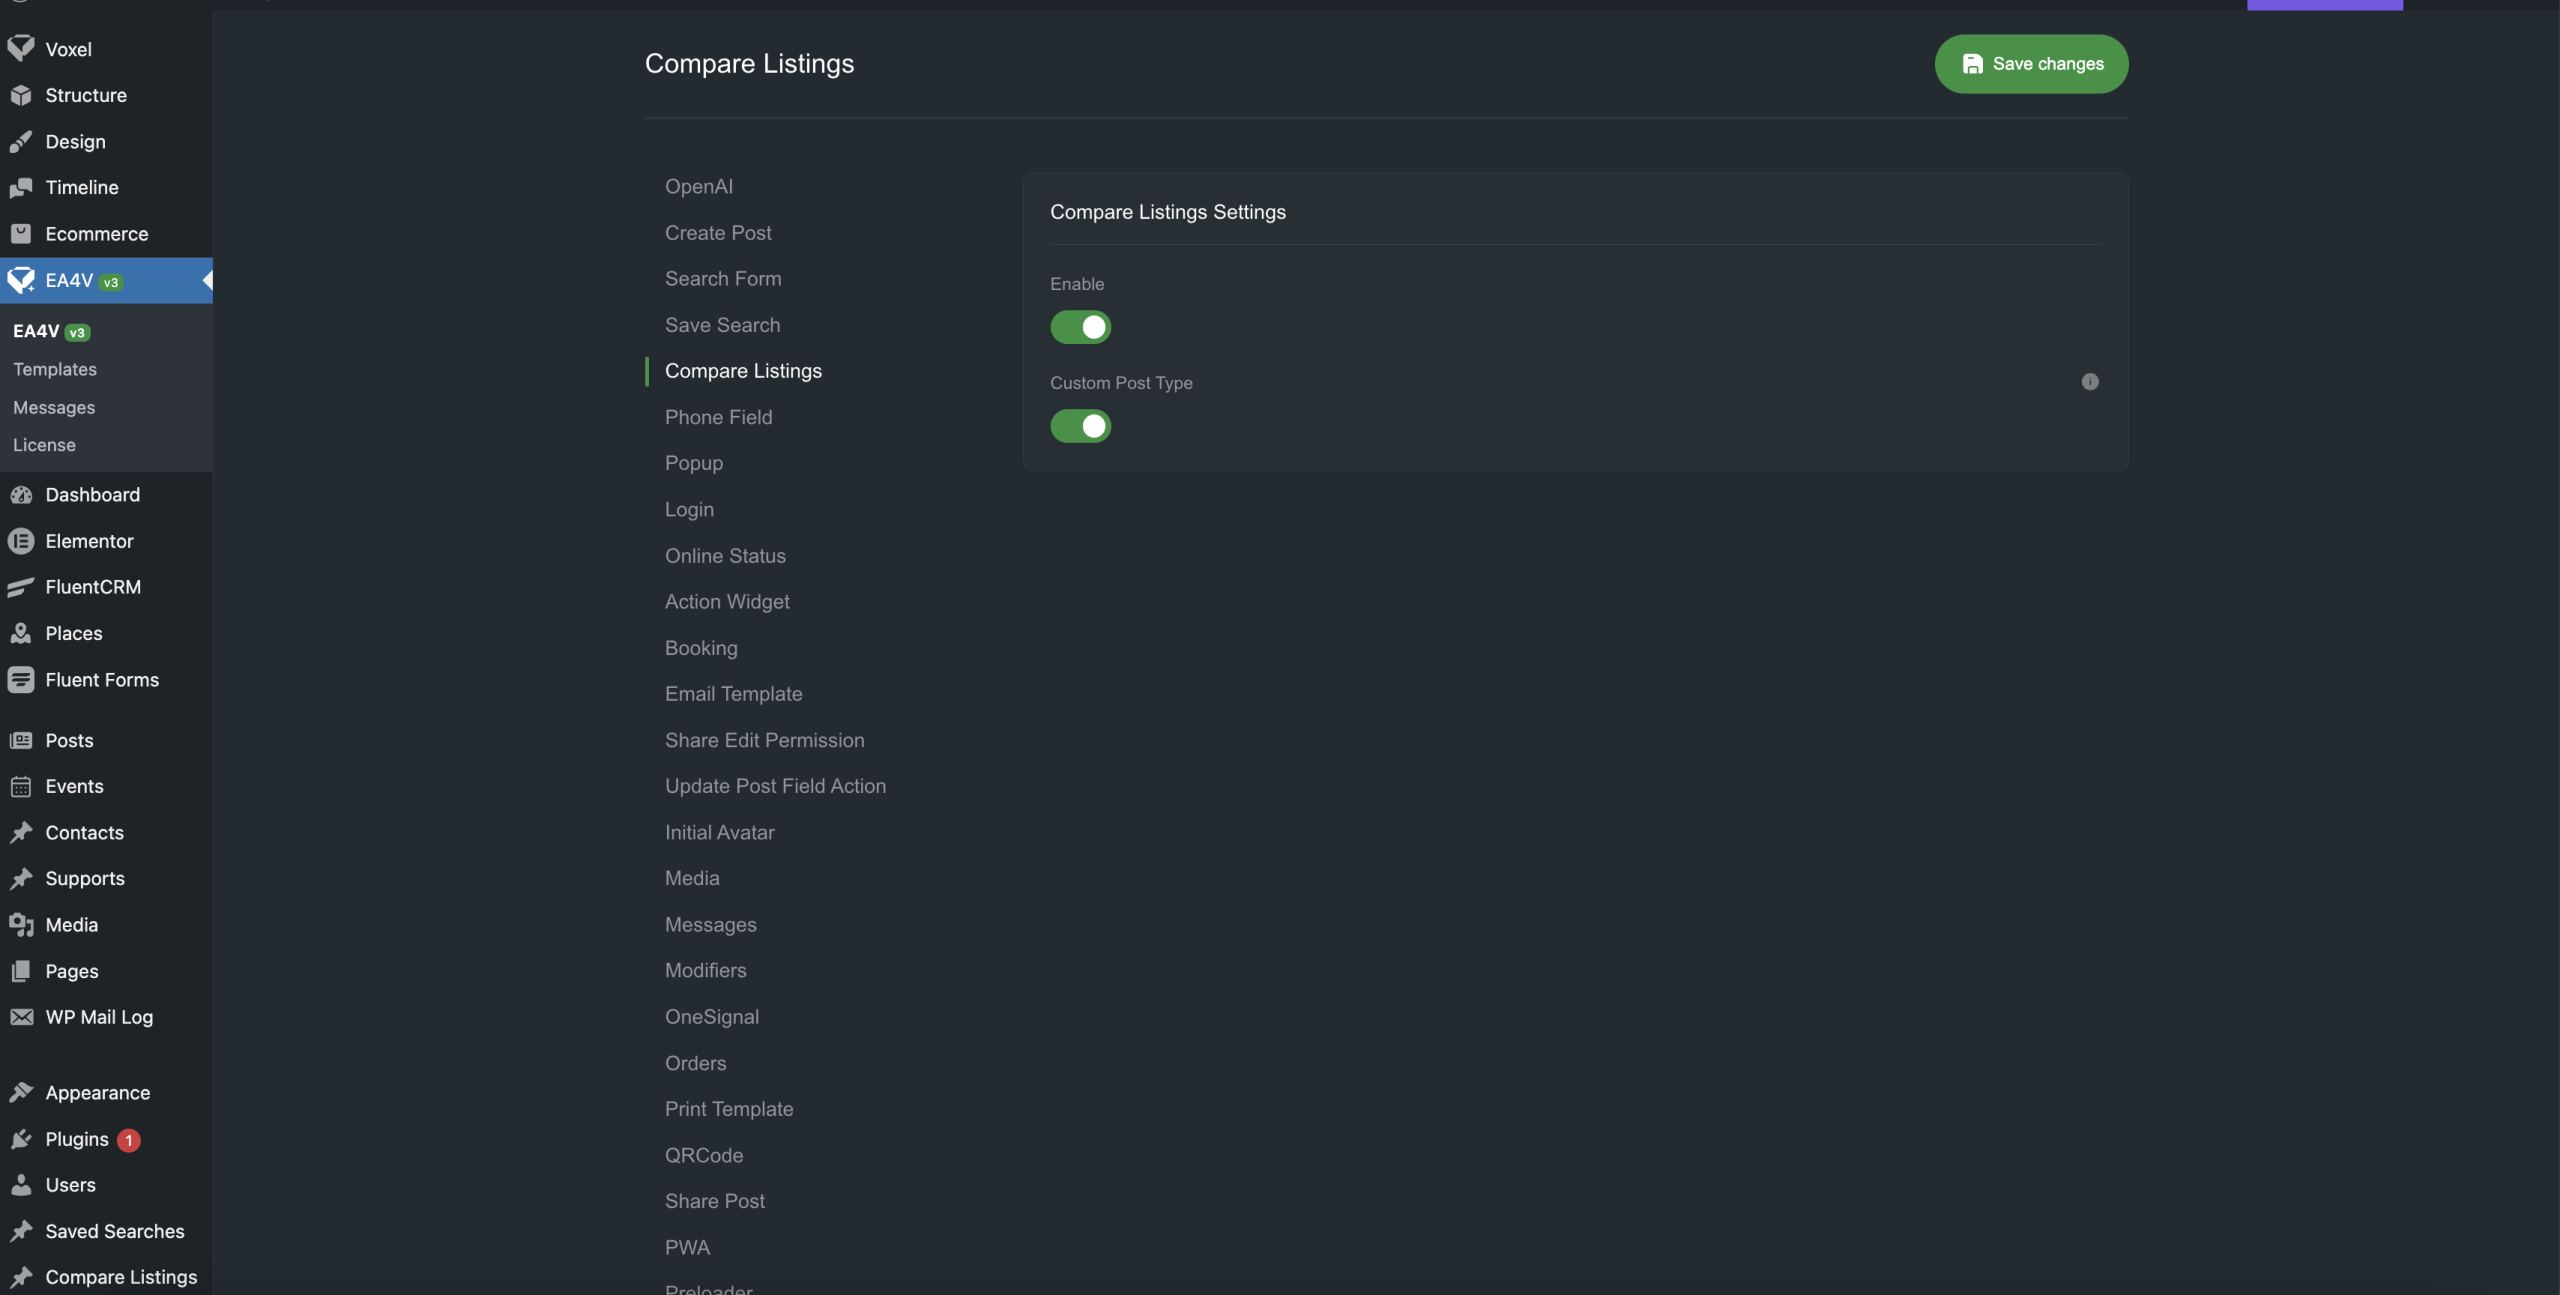Switch to the Search Form tab
The height and width of the screenshot is (1295, 2560).
pyautogui.click(x=723, y=279)
